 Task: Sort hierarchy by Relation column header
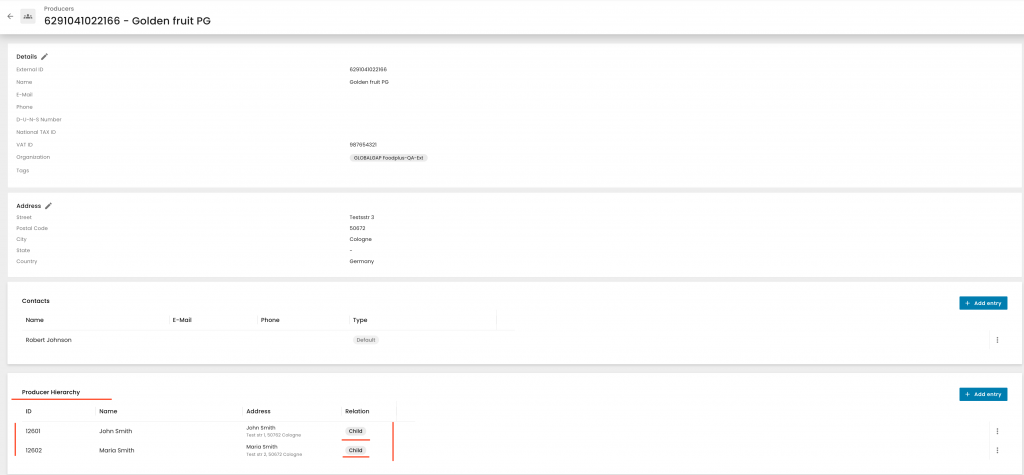(x=357, y=411)
